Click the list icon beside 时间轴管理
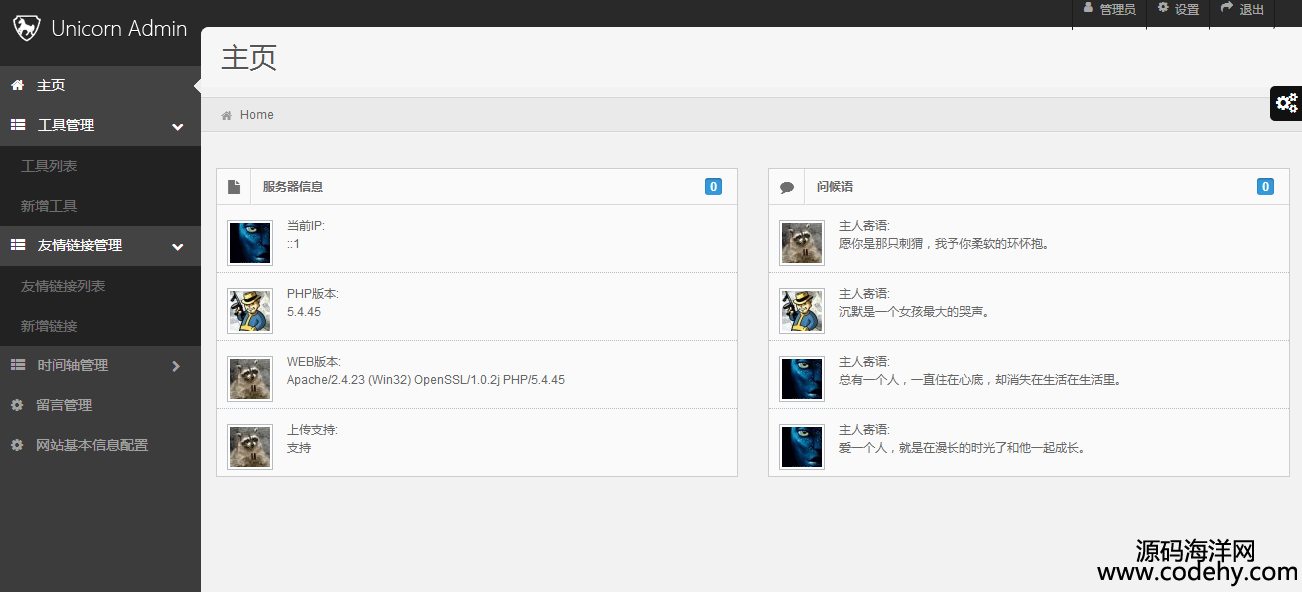The image size is (1302, 592). click(x=17, y=366)
